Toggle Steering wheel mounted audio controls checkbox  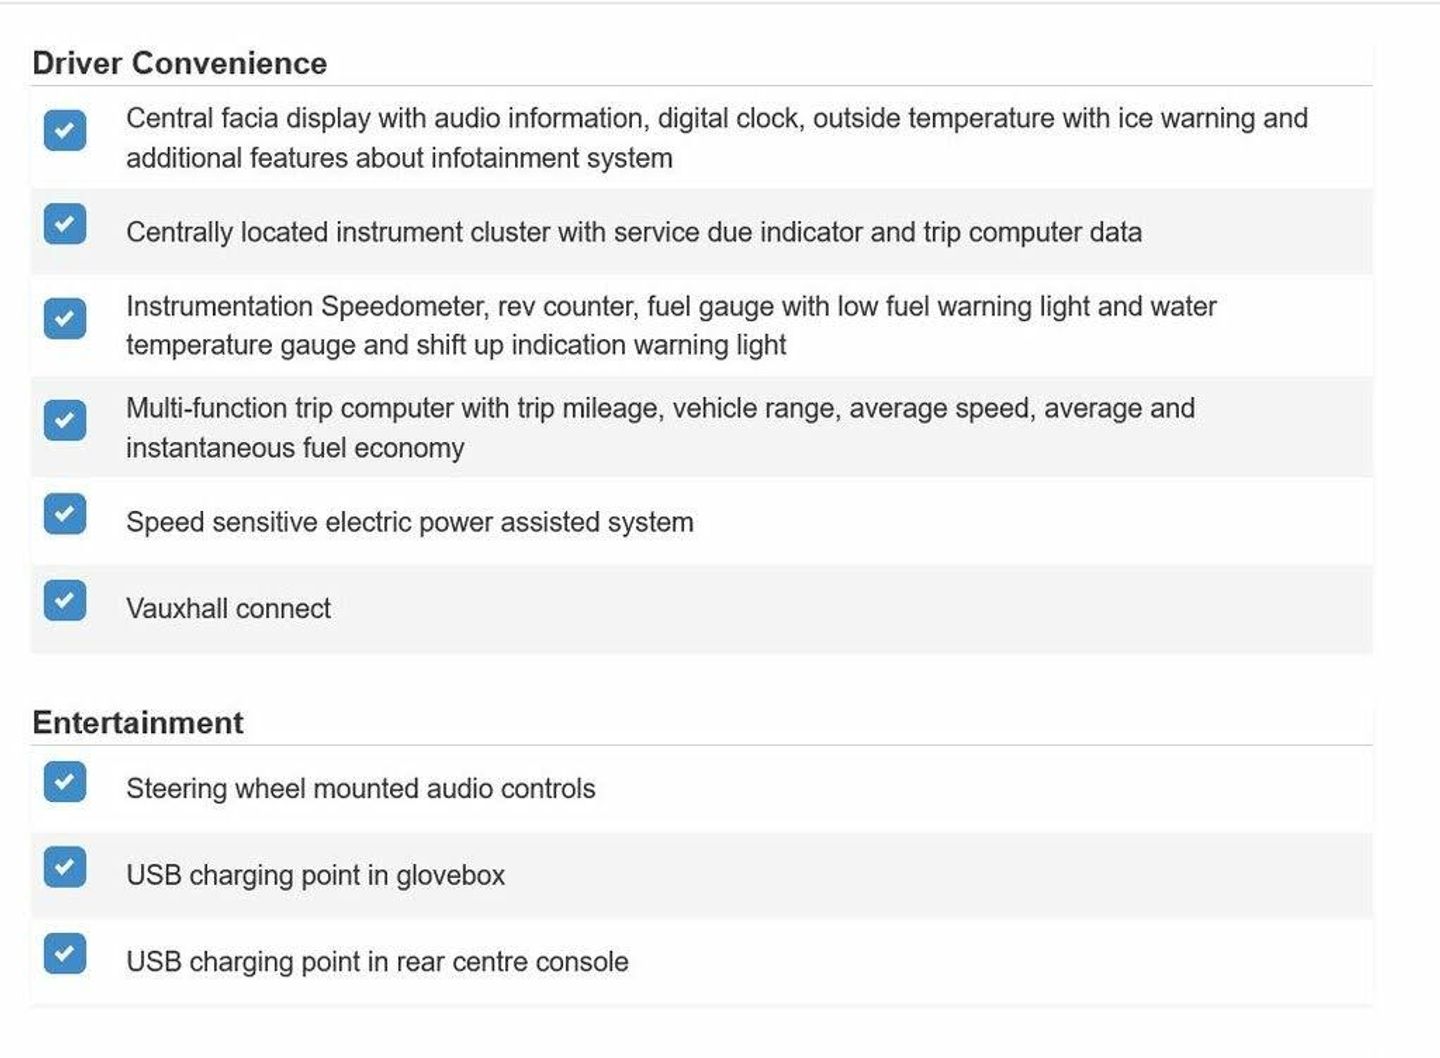coord(65,782)
